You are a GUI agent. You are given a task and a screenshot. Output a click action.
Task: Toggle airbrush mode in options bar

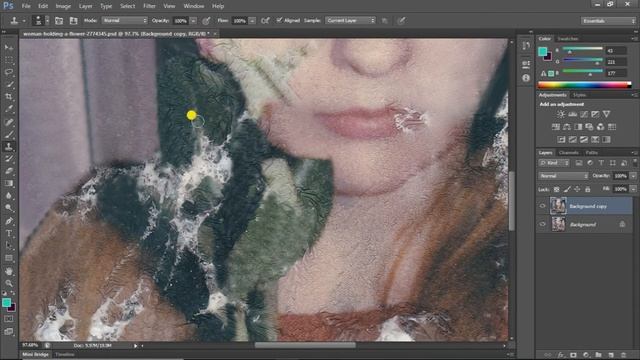pyautogui.click(x=265, y=20)
